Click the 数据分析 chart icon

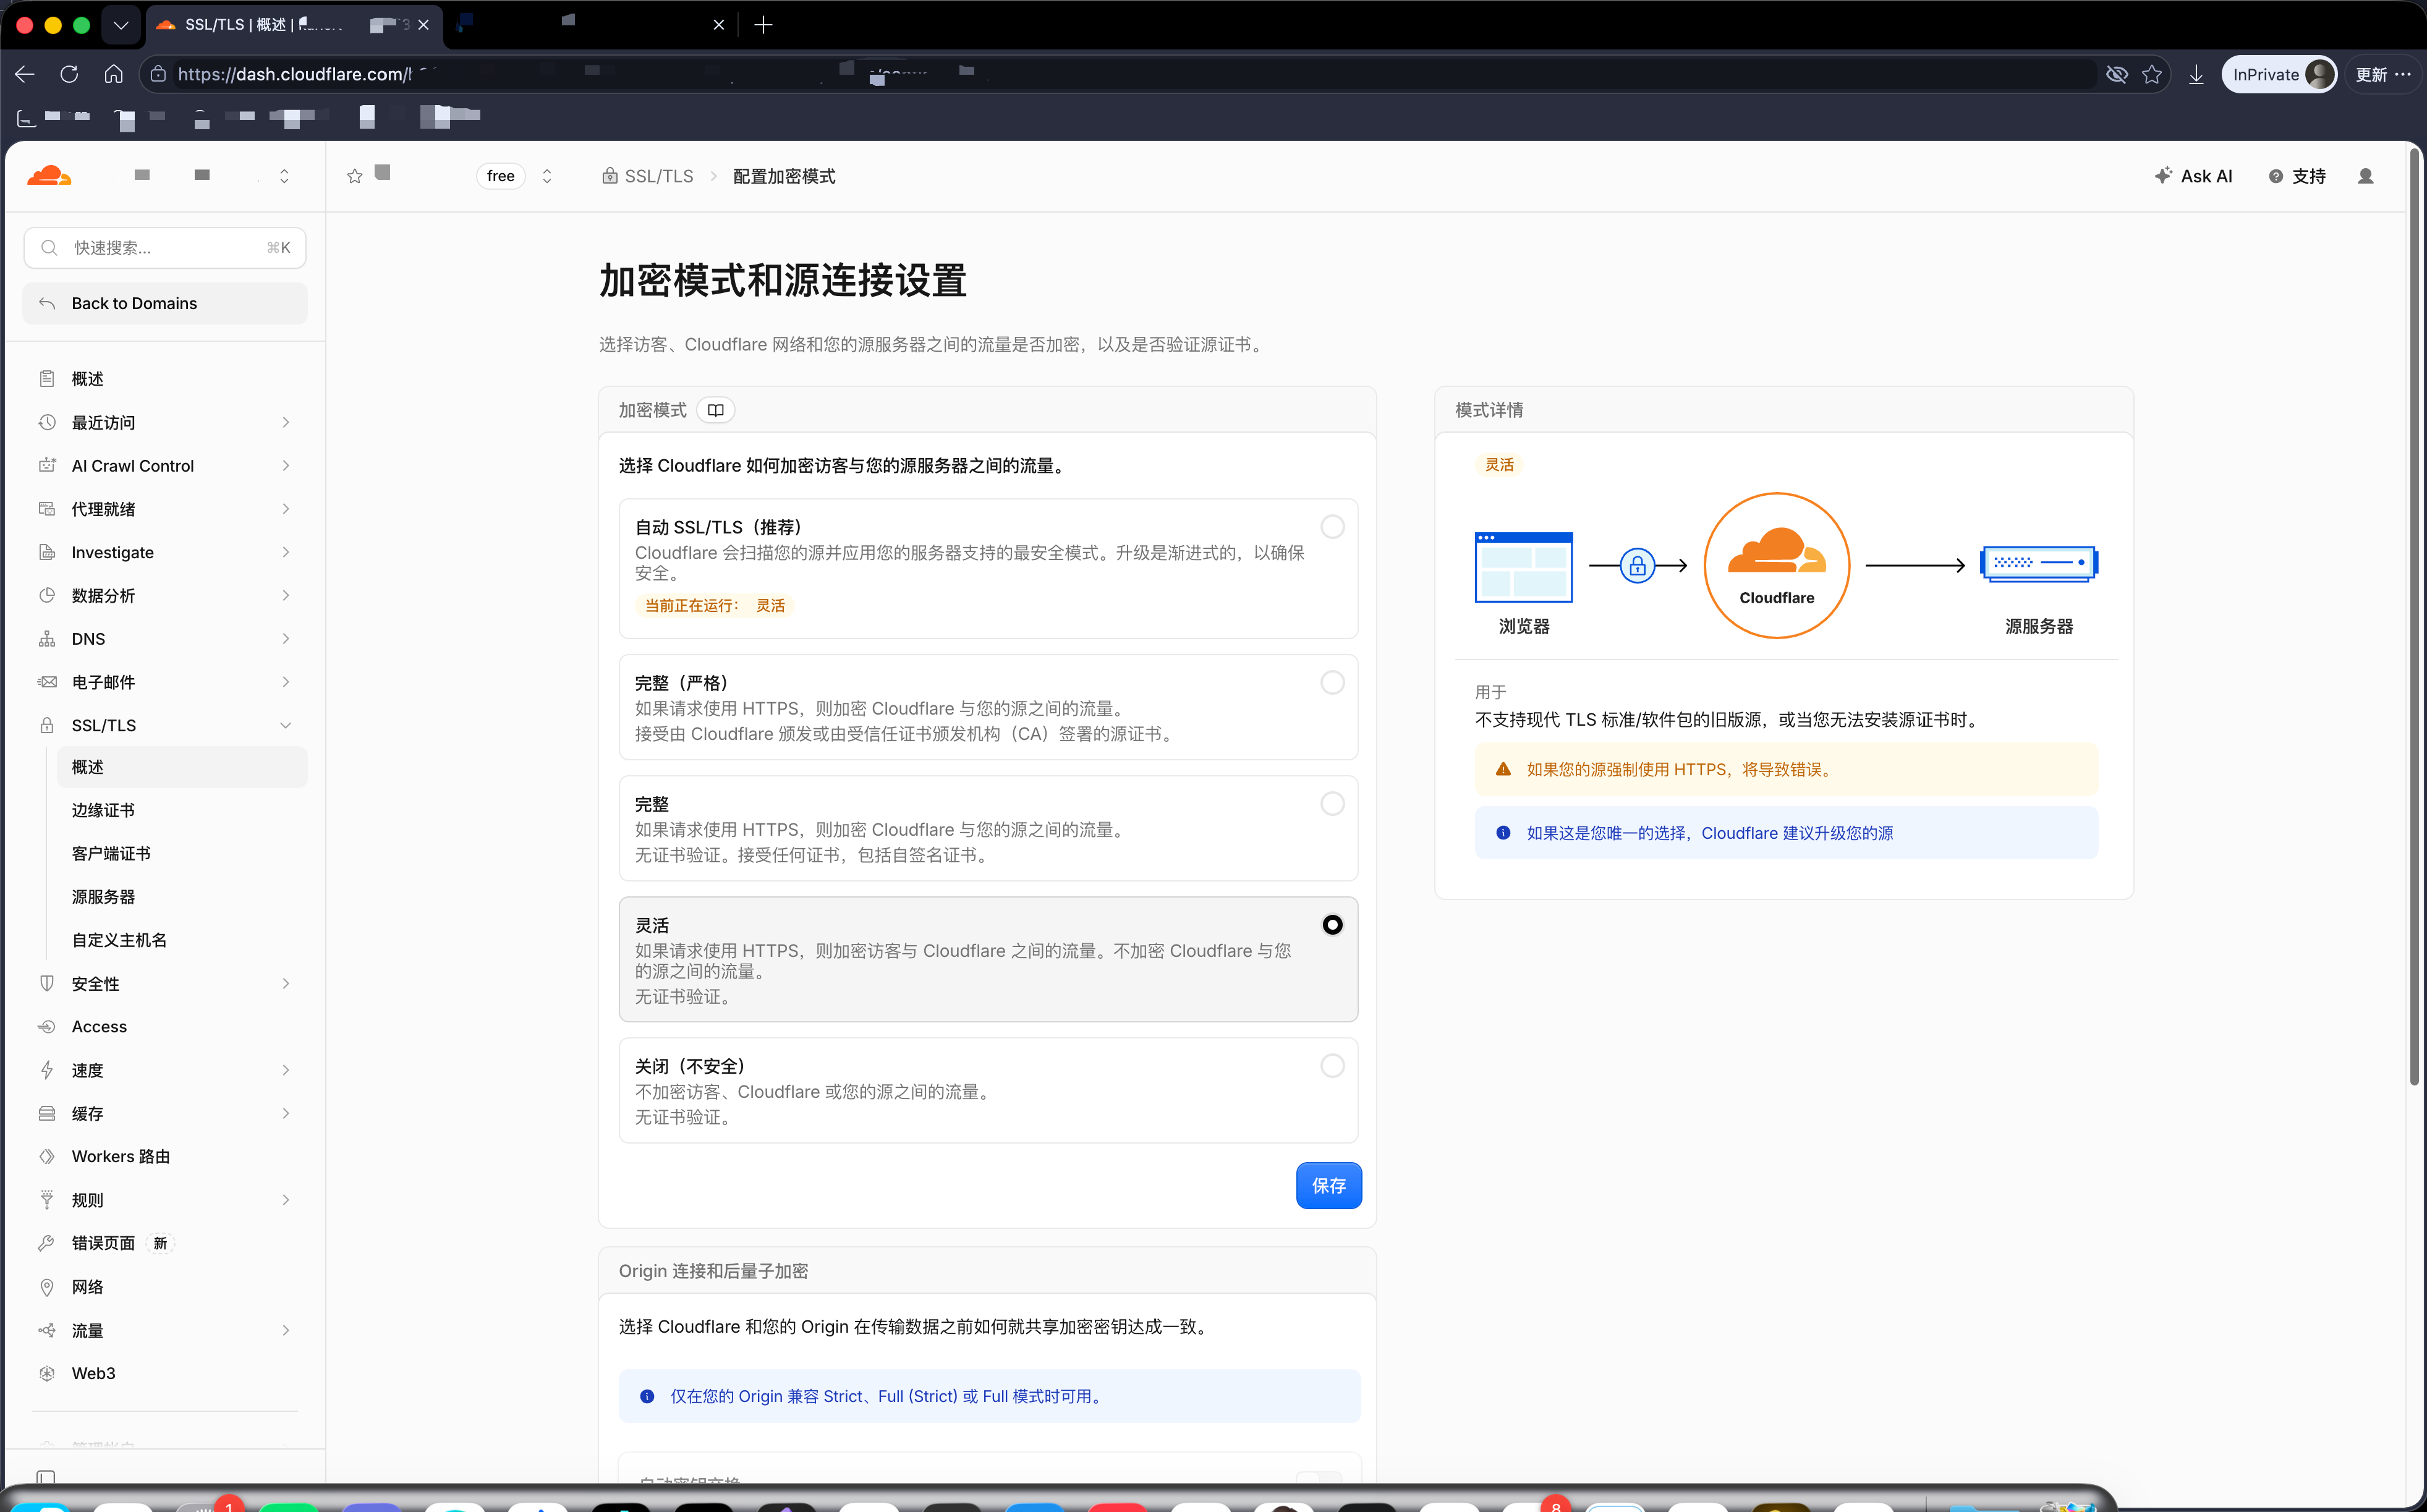click(47, 595)
